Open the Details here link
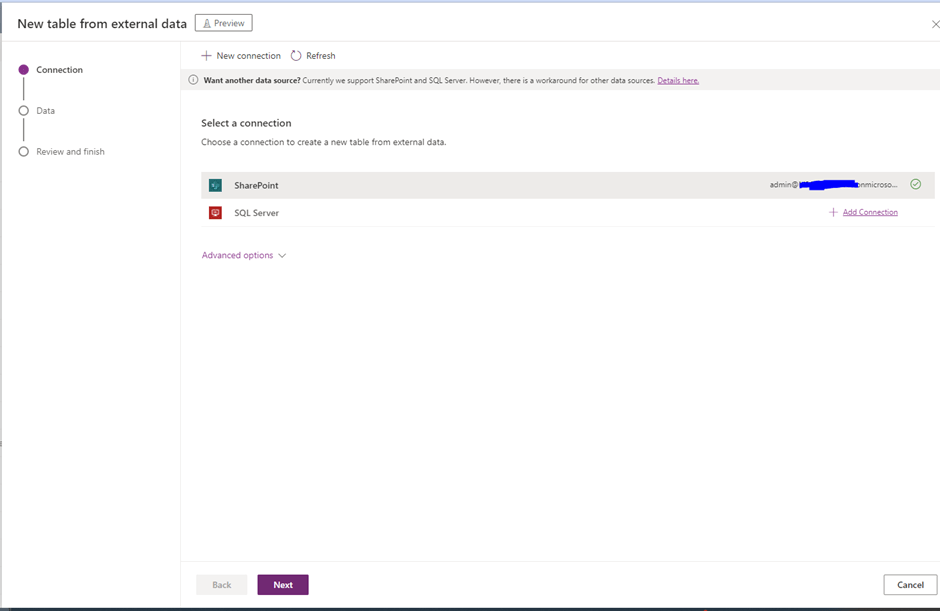Image resolution: width=940 pixels, height=611 pixels. (678, 81)
